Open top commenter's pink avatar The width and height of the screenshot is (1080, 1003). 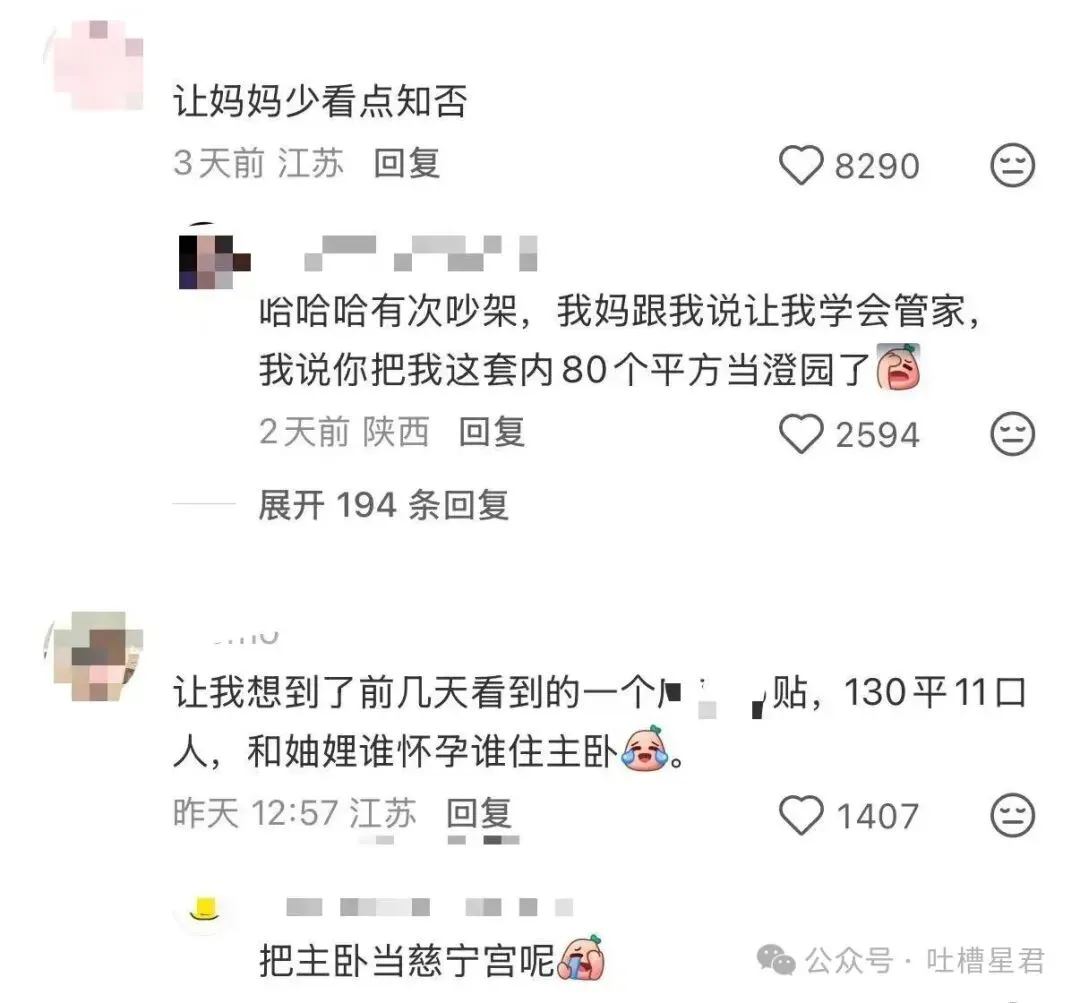tap(94, 65)
